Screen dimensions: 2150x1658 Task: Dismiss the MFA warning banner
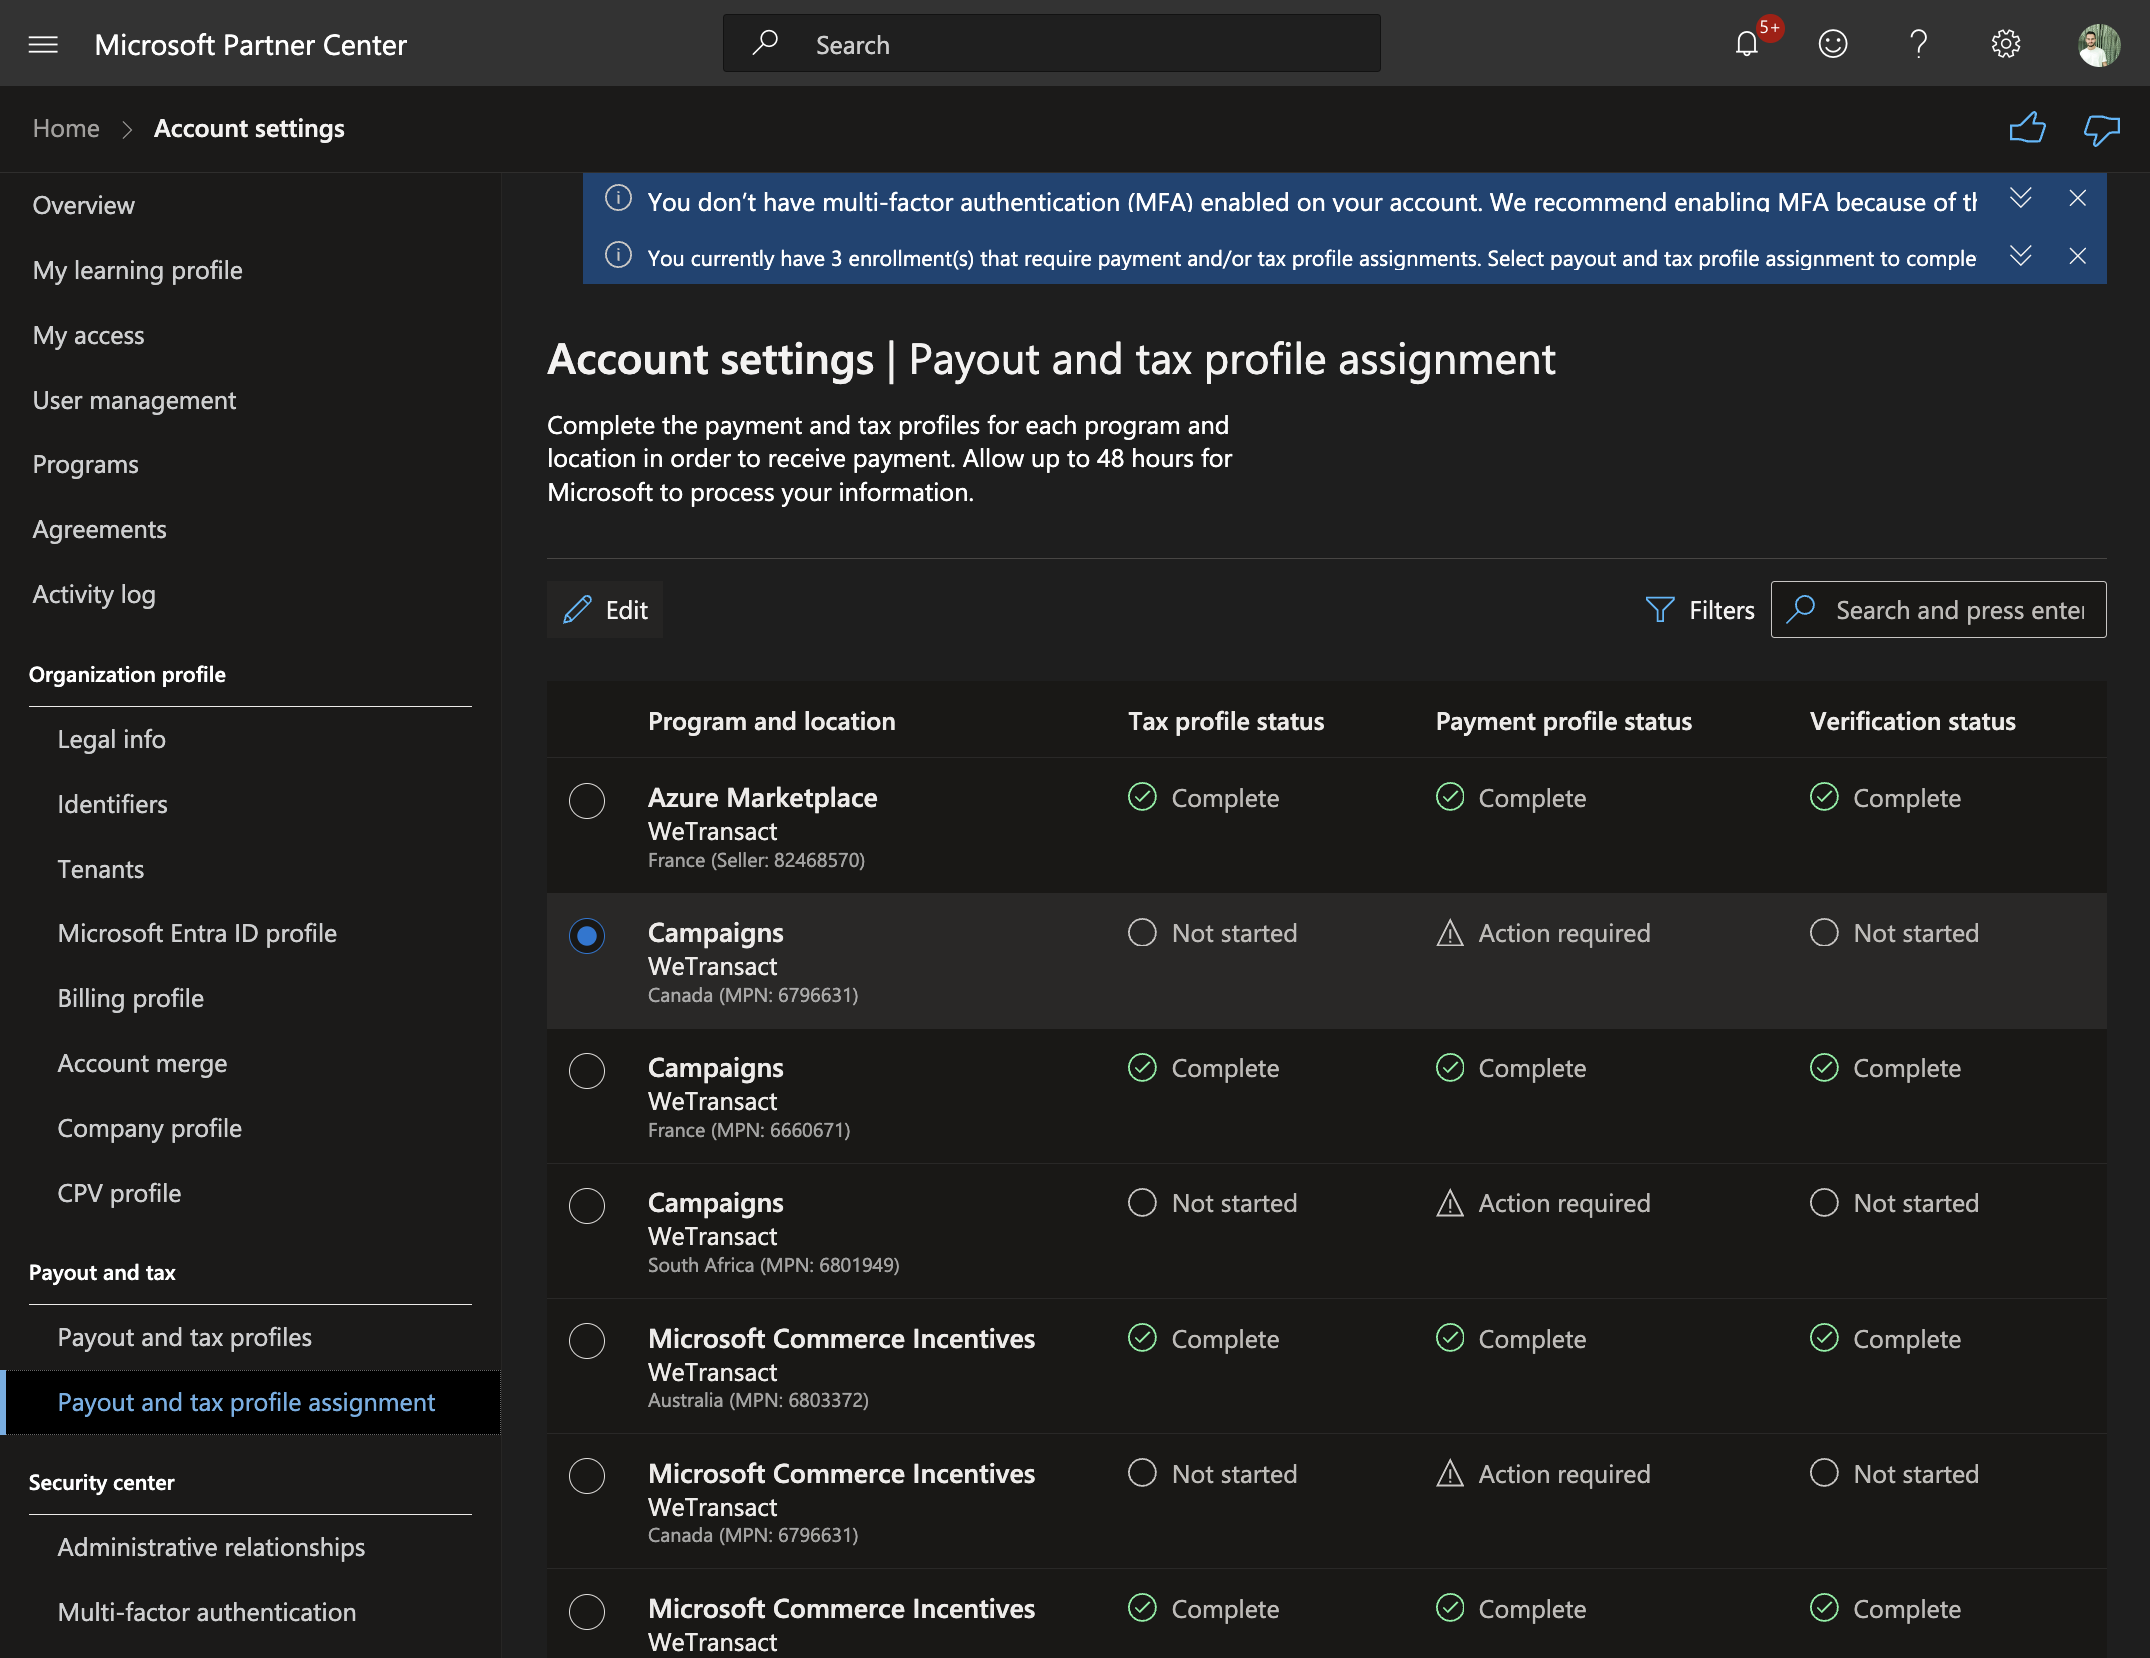2077,198
